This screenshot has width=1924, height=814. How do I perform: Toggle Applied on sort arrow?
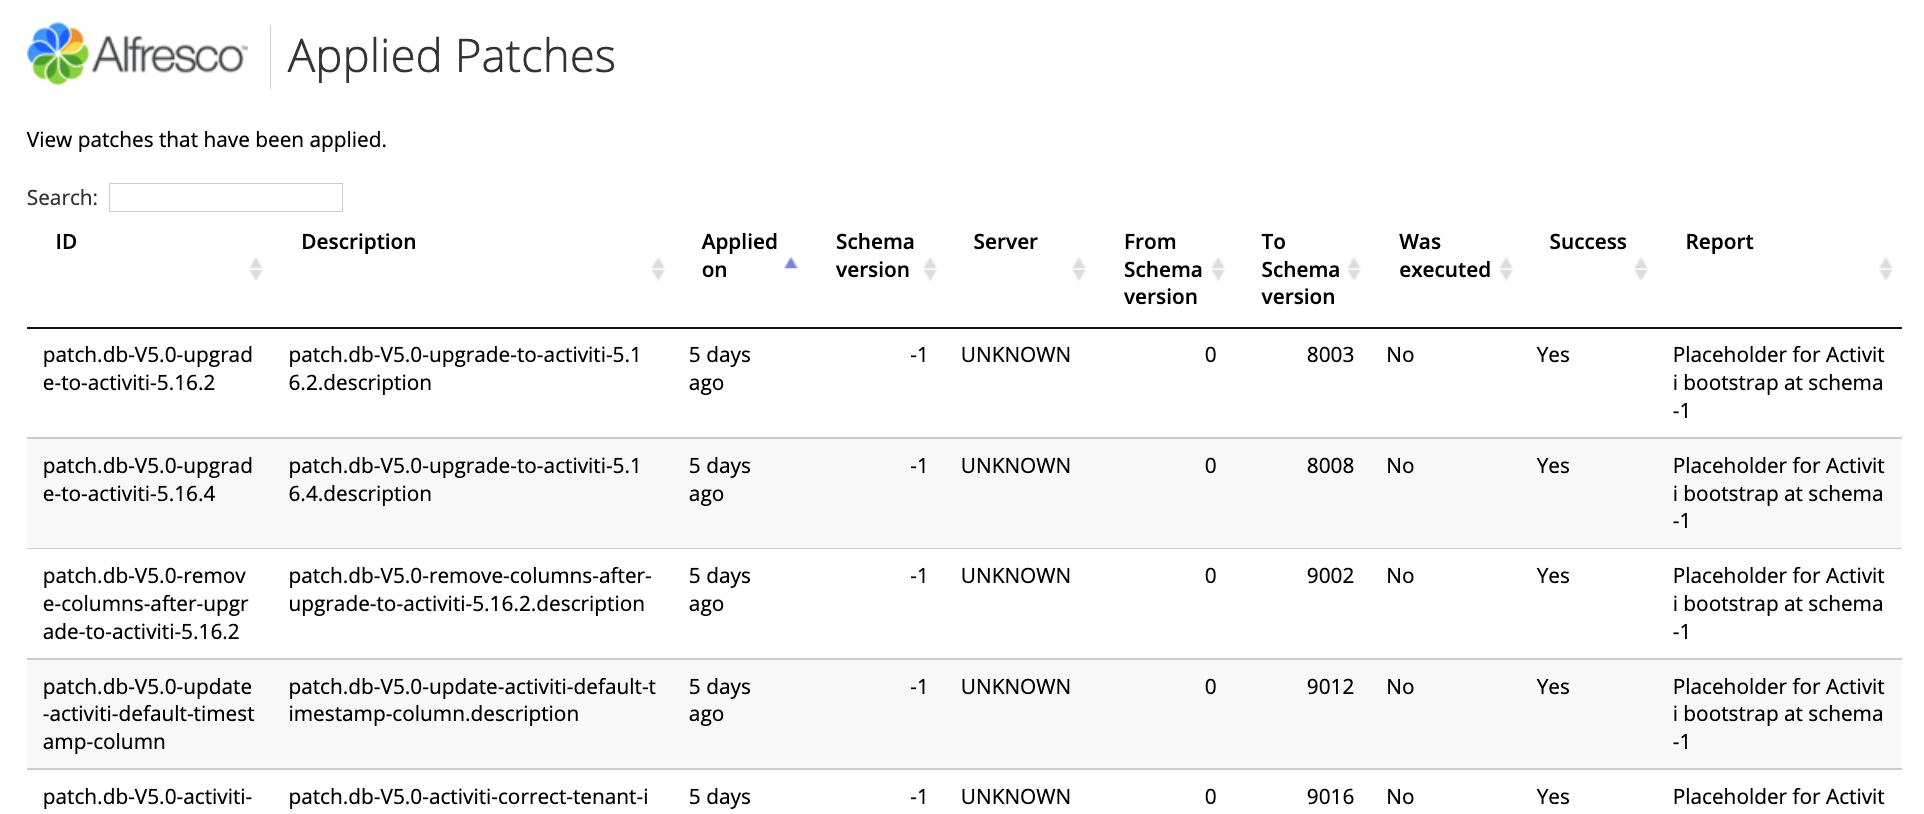[791, 264]
